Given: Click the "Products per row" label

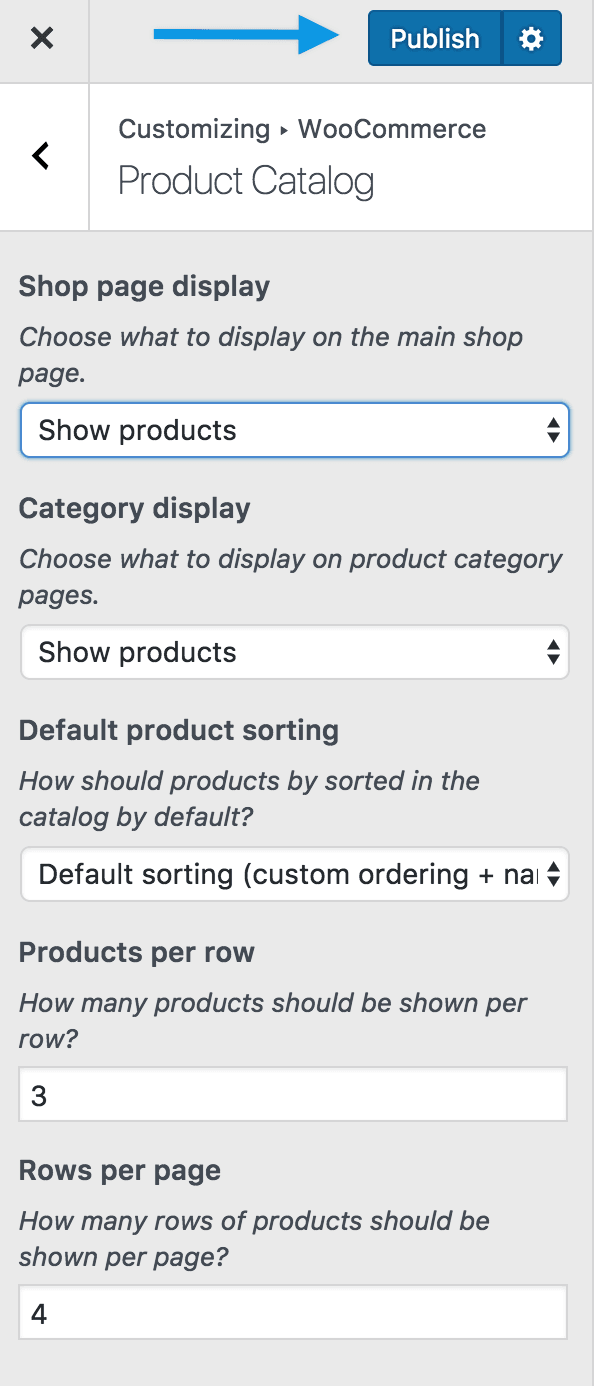Looking at the screenshot, I should (x=137, y=952).
